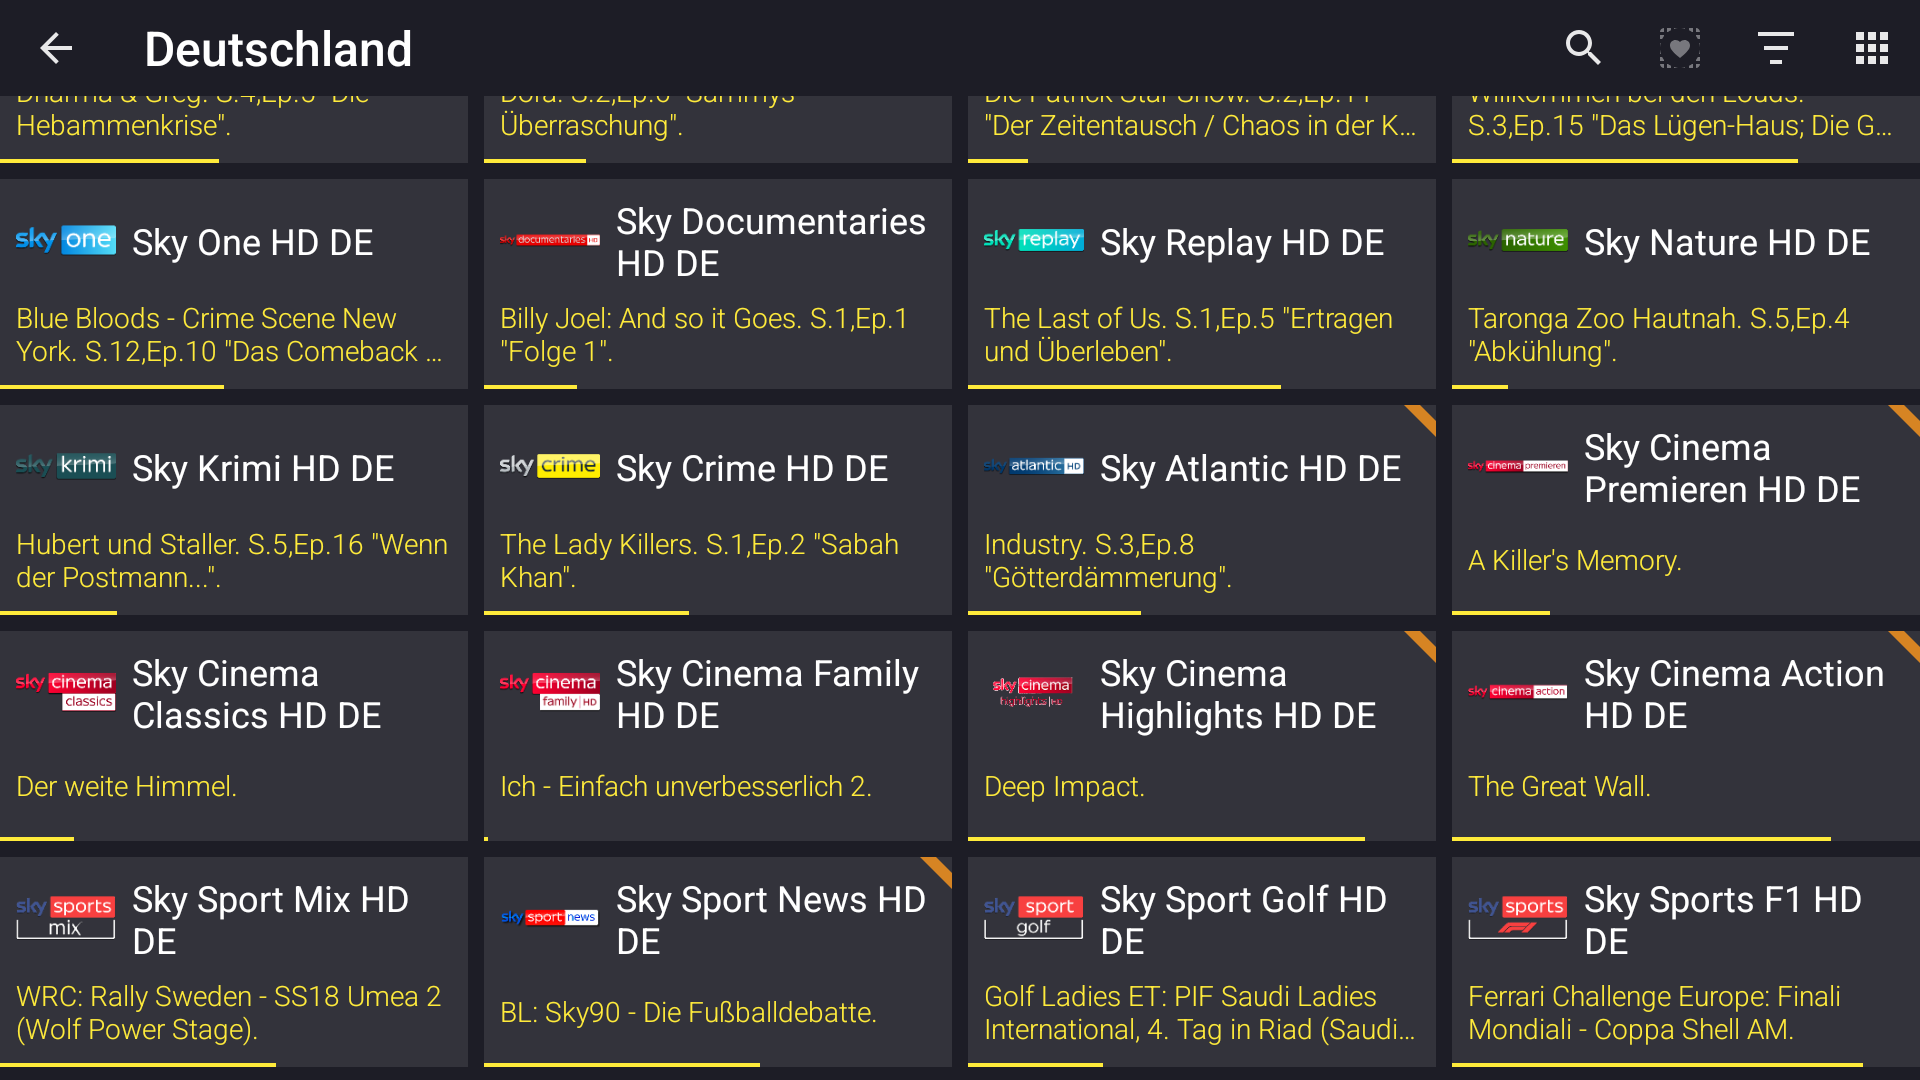Image resolution: width=1920 pixels, height=1080 pixels.
Task: Click the Sky Replay channel logo
Action: [x=1033, y=240]
